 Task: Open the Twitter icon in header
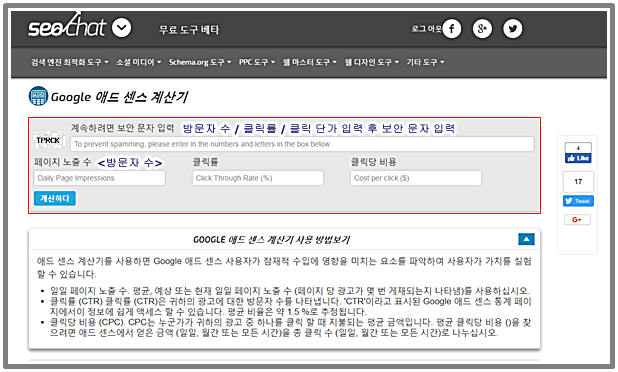pos(512,29)
